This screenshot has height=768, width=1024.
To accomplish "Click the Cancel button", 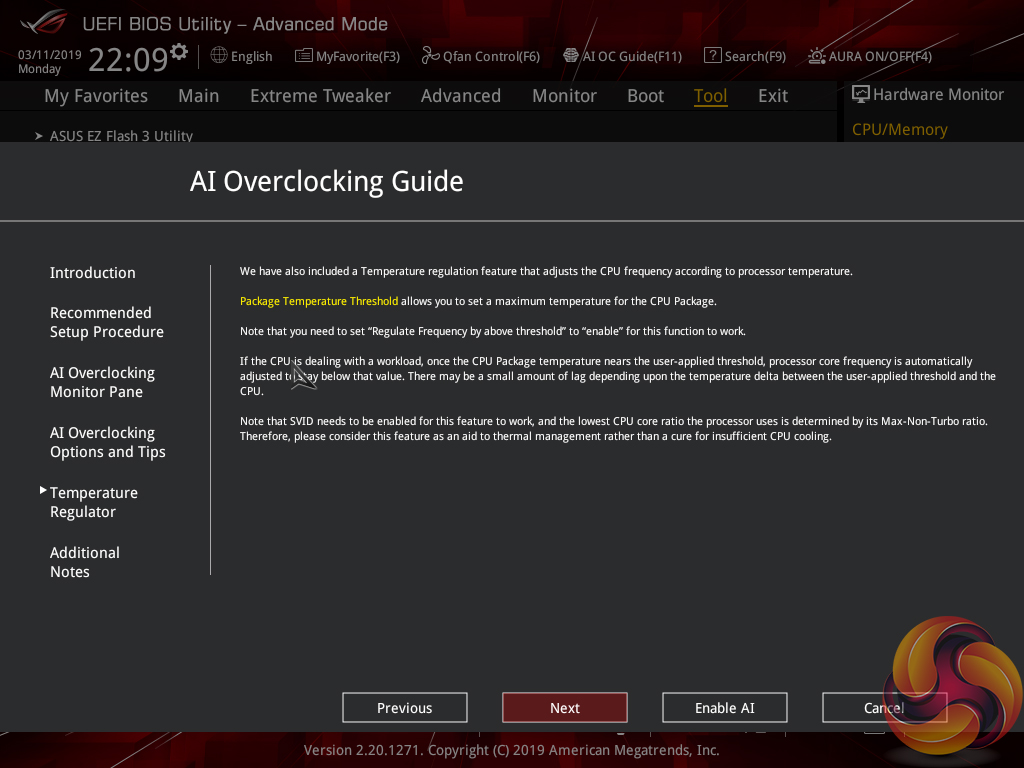I will pyautogui.click(x=884, y=707).
